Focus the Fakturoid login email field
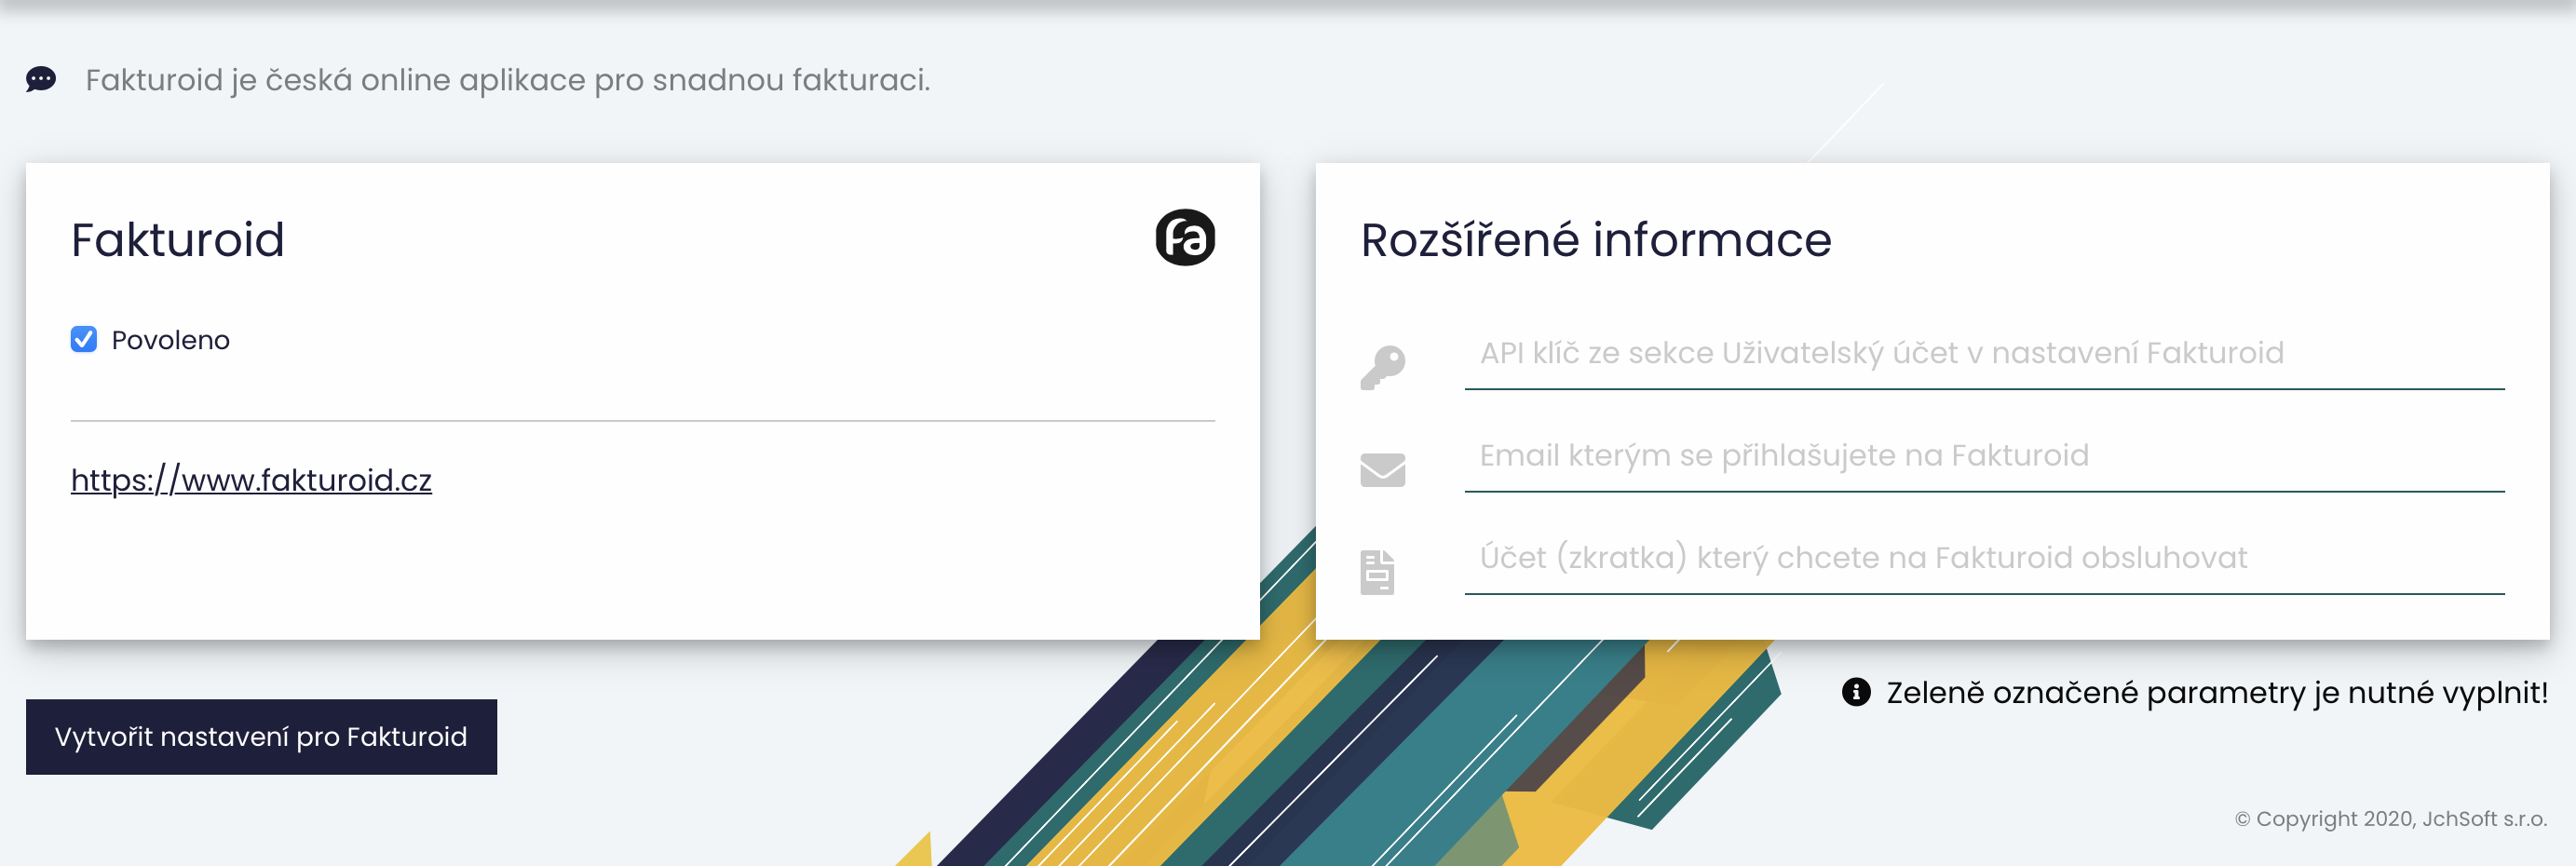The image size is (2576, 866). (1983, 456)
